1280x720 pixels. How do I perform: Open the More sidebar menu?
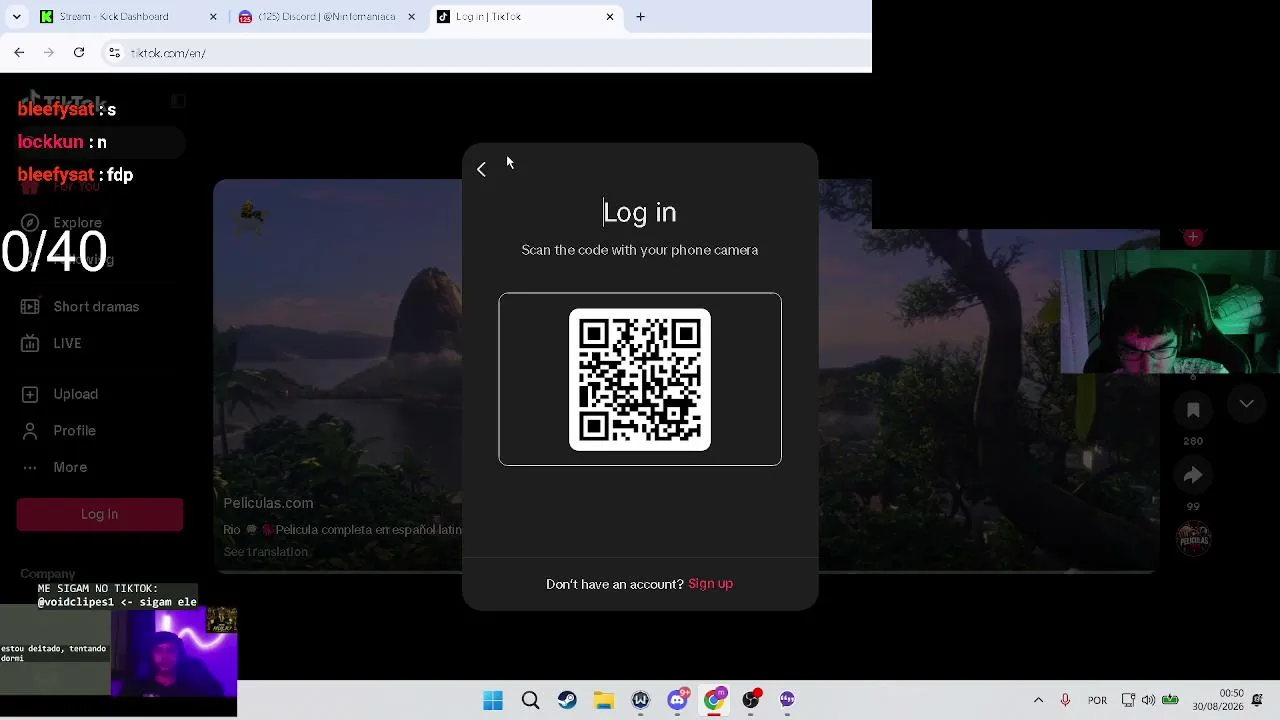coord(70,467)
